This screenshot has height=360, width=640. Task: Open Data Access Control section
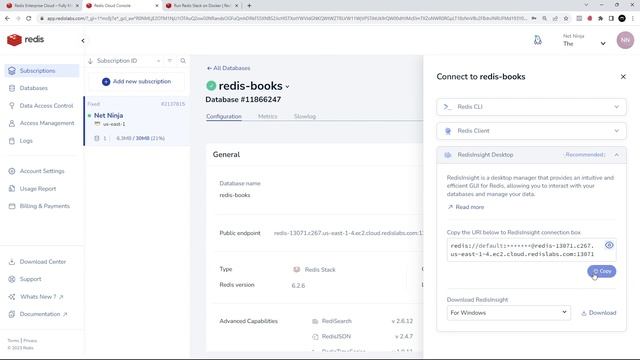(42, 106)
